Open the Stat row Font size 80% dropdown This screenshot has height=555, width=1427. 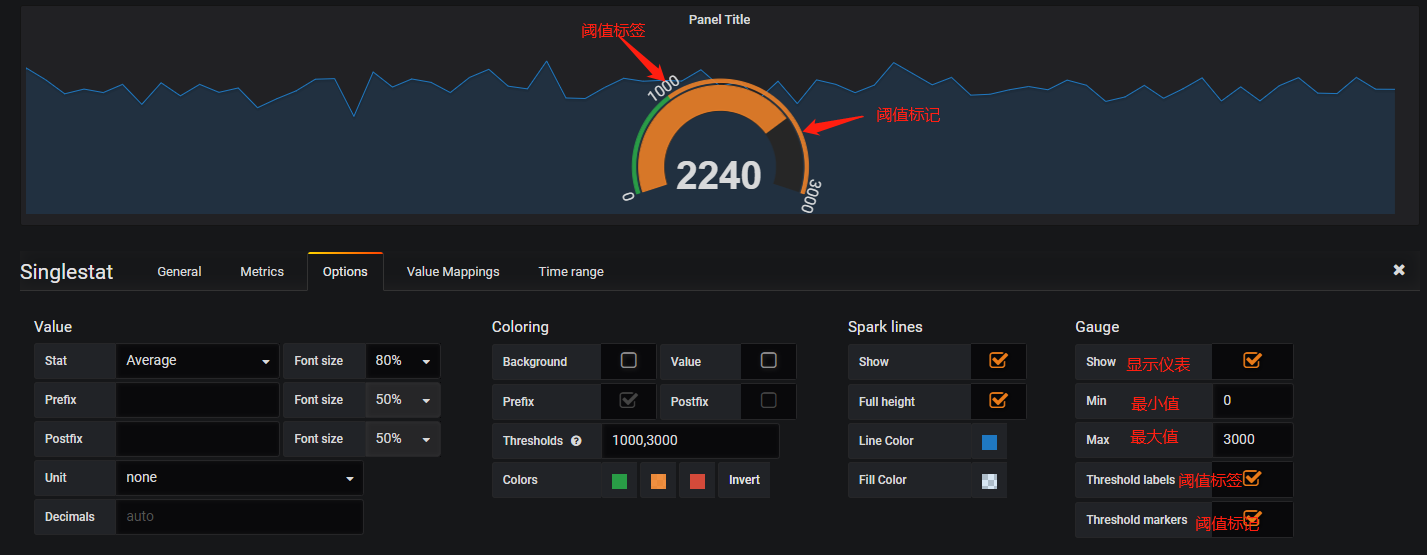click(403, 361)
